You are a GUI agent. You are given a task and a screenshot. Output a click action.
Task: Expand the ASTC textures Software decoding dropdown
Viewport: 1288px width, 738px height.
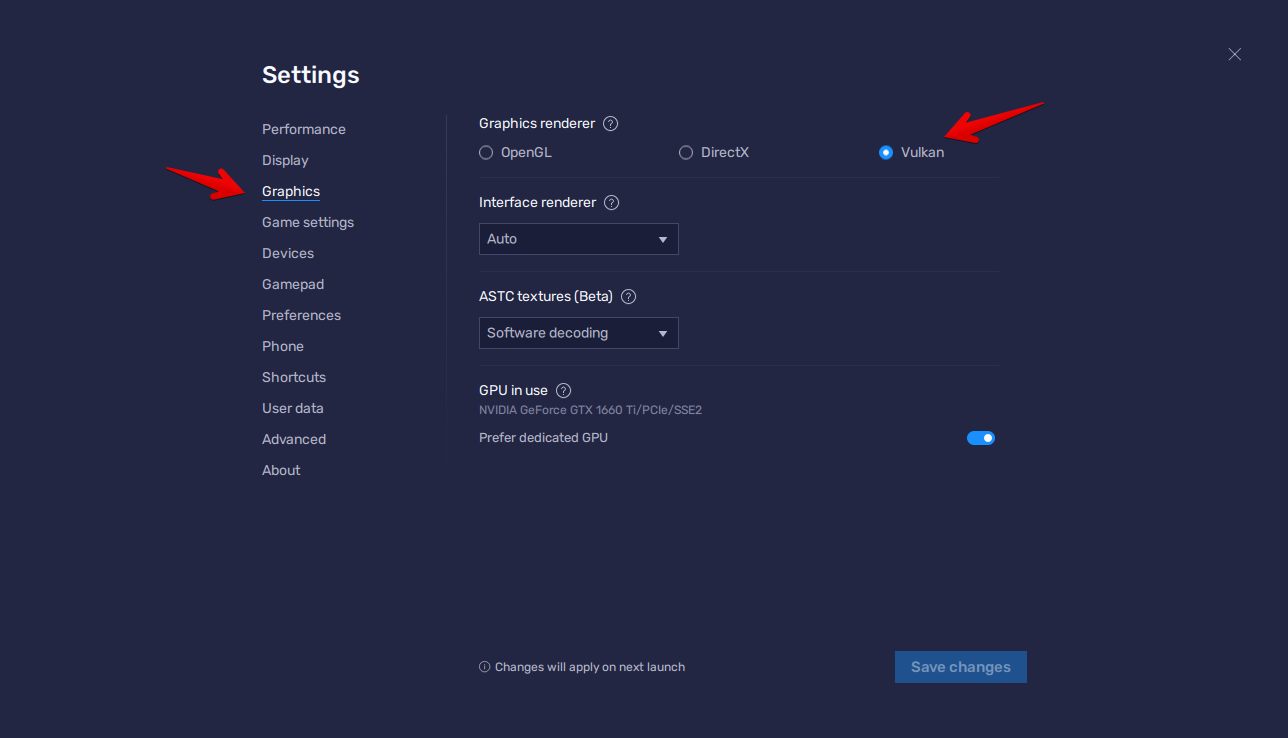point(578,333)
